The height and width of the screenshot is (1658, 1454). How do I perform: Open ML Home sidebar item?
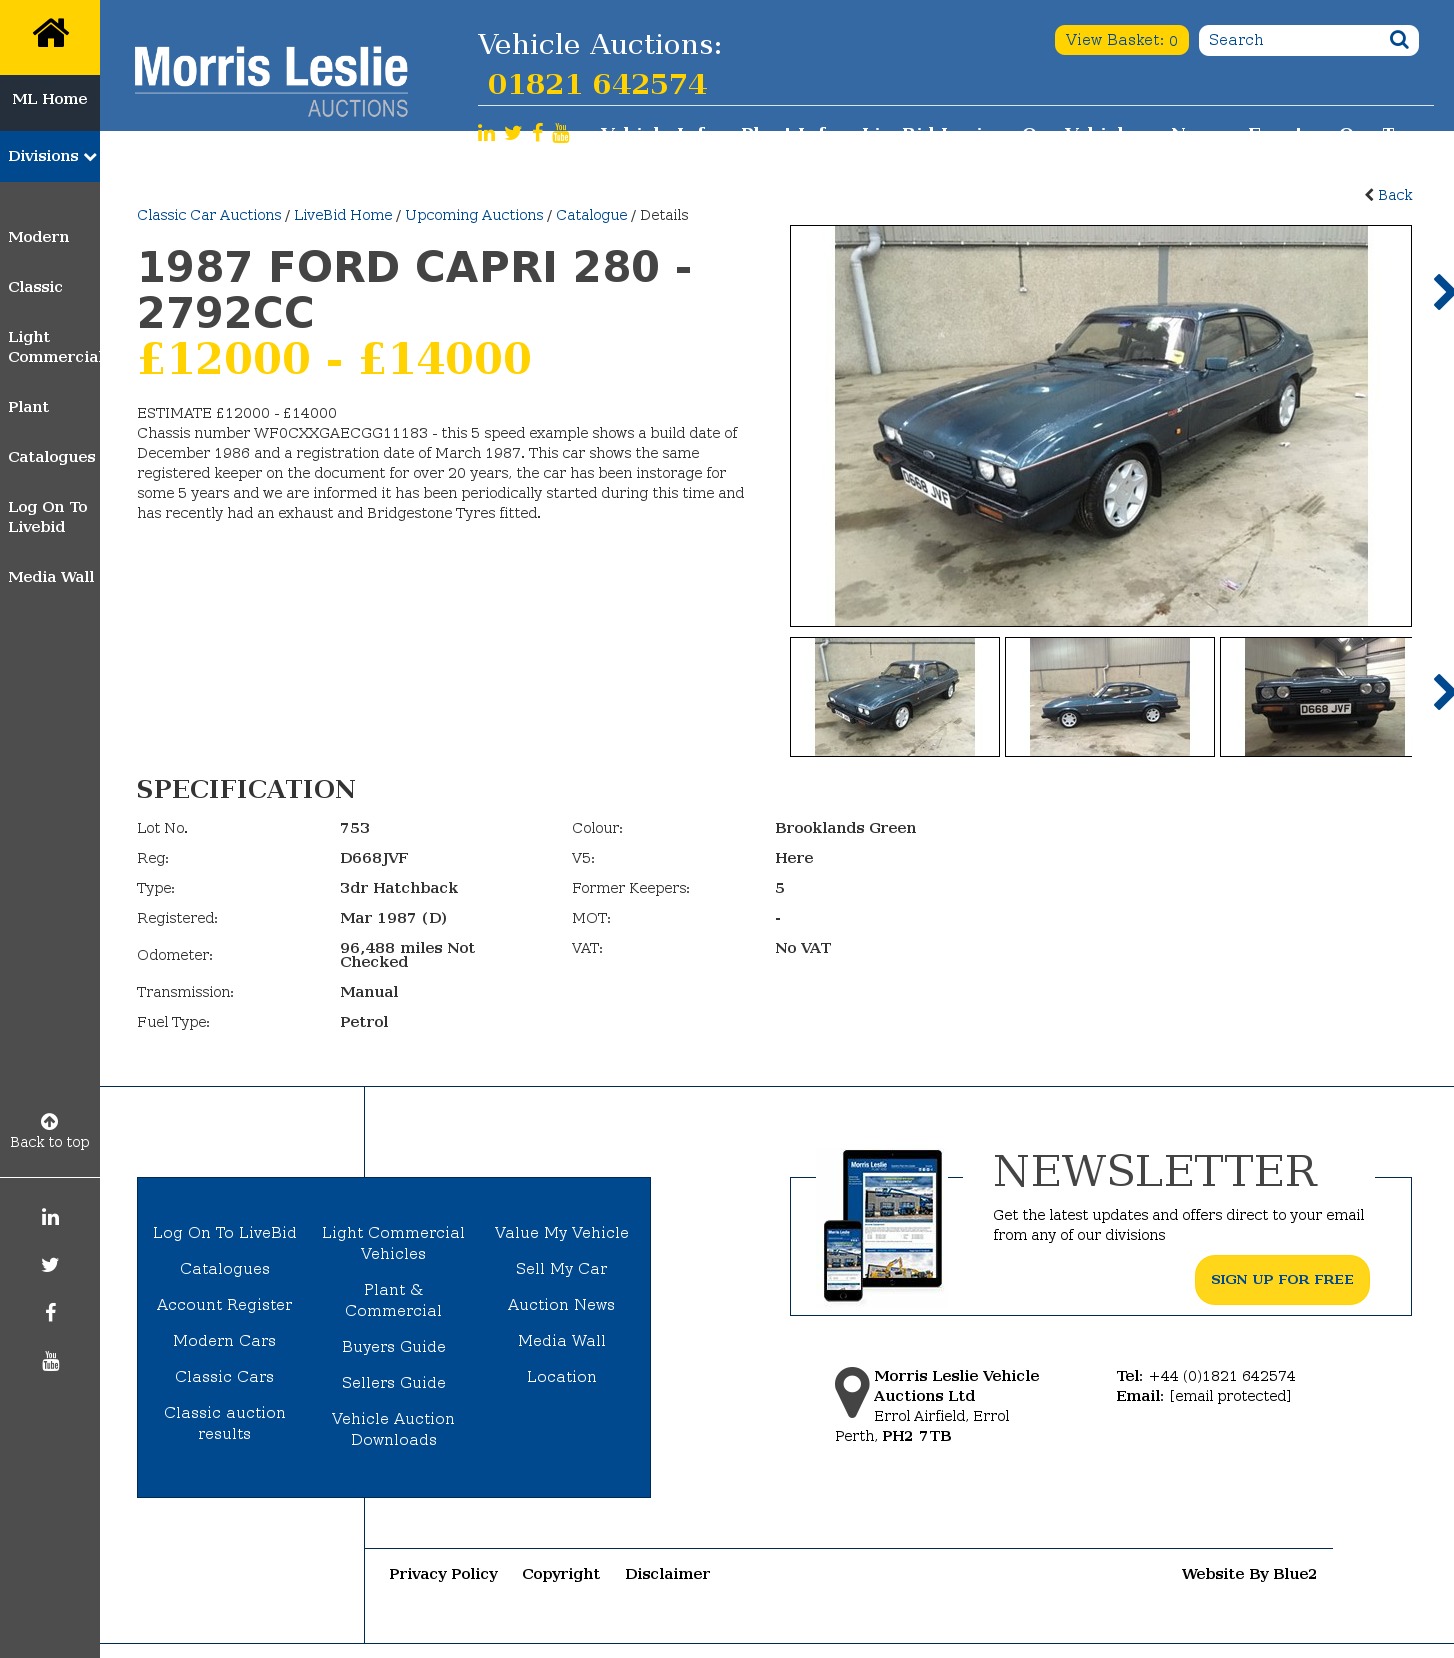point(50,99)
